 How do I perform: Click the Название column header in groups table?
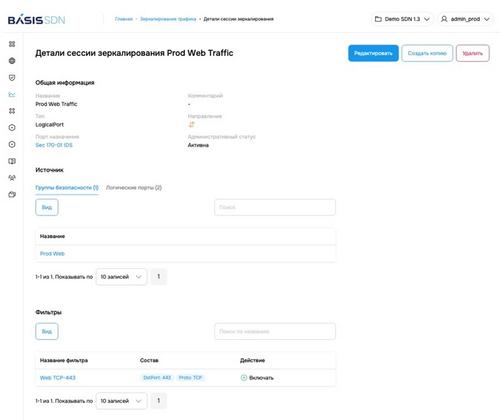coord(52,236)
